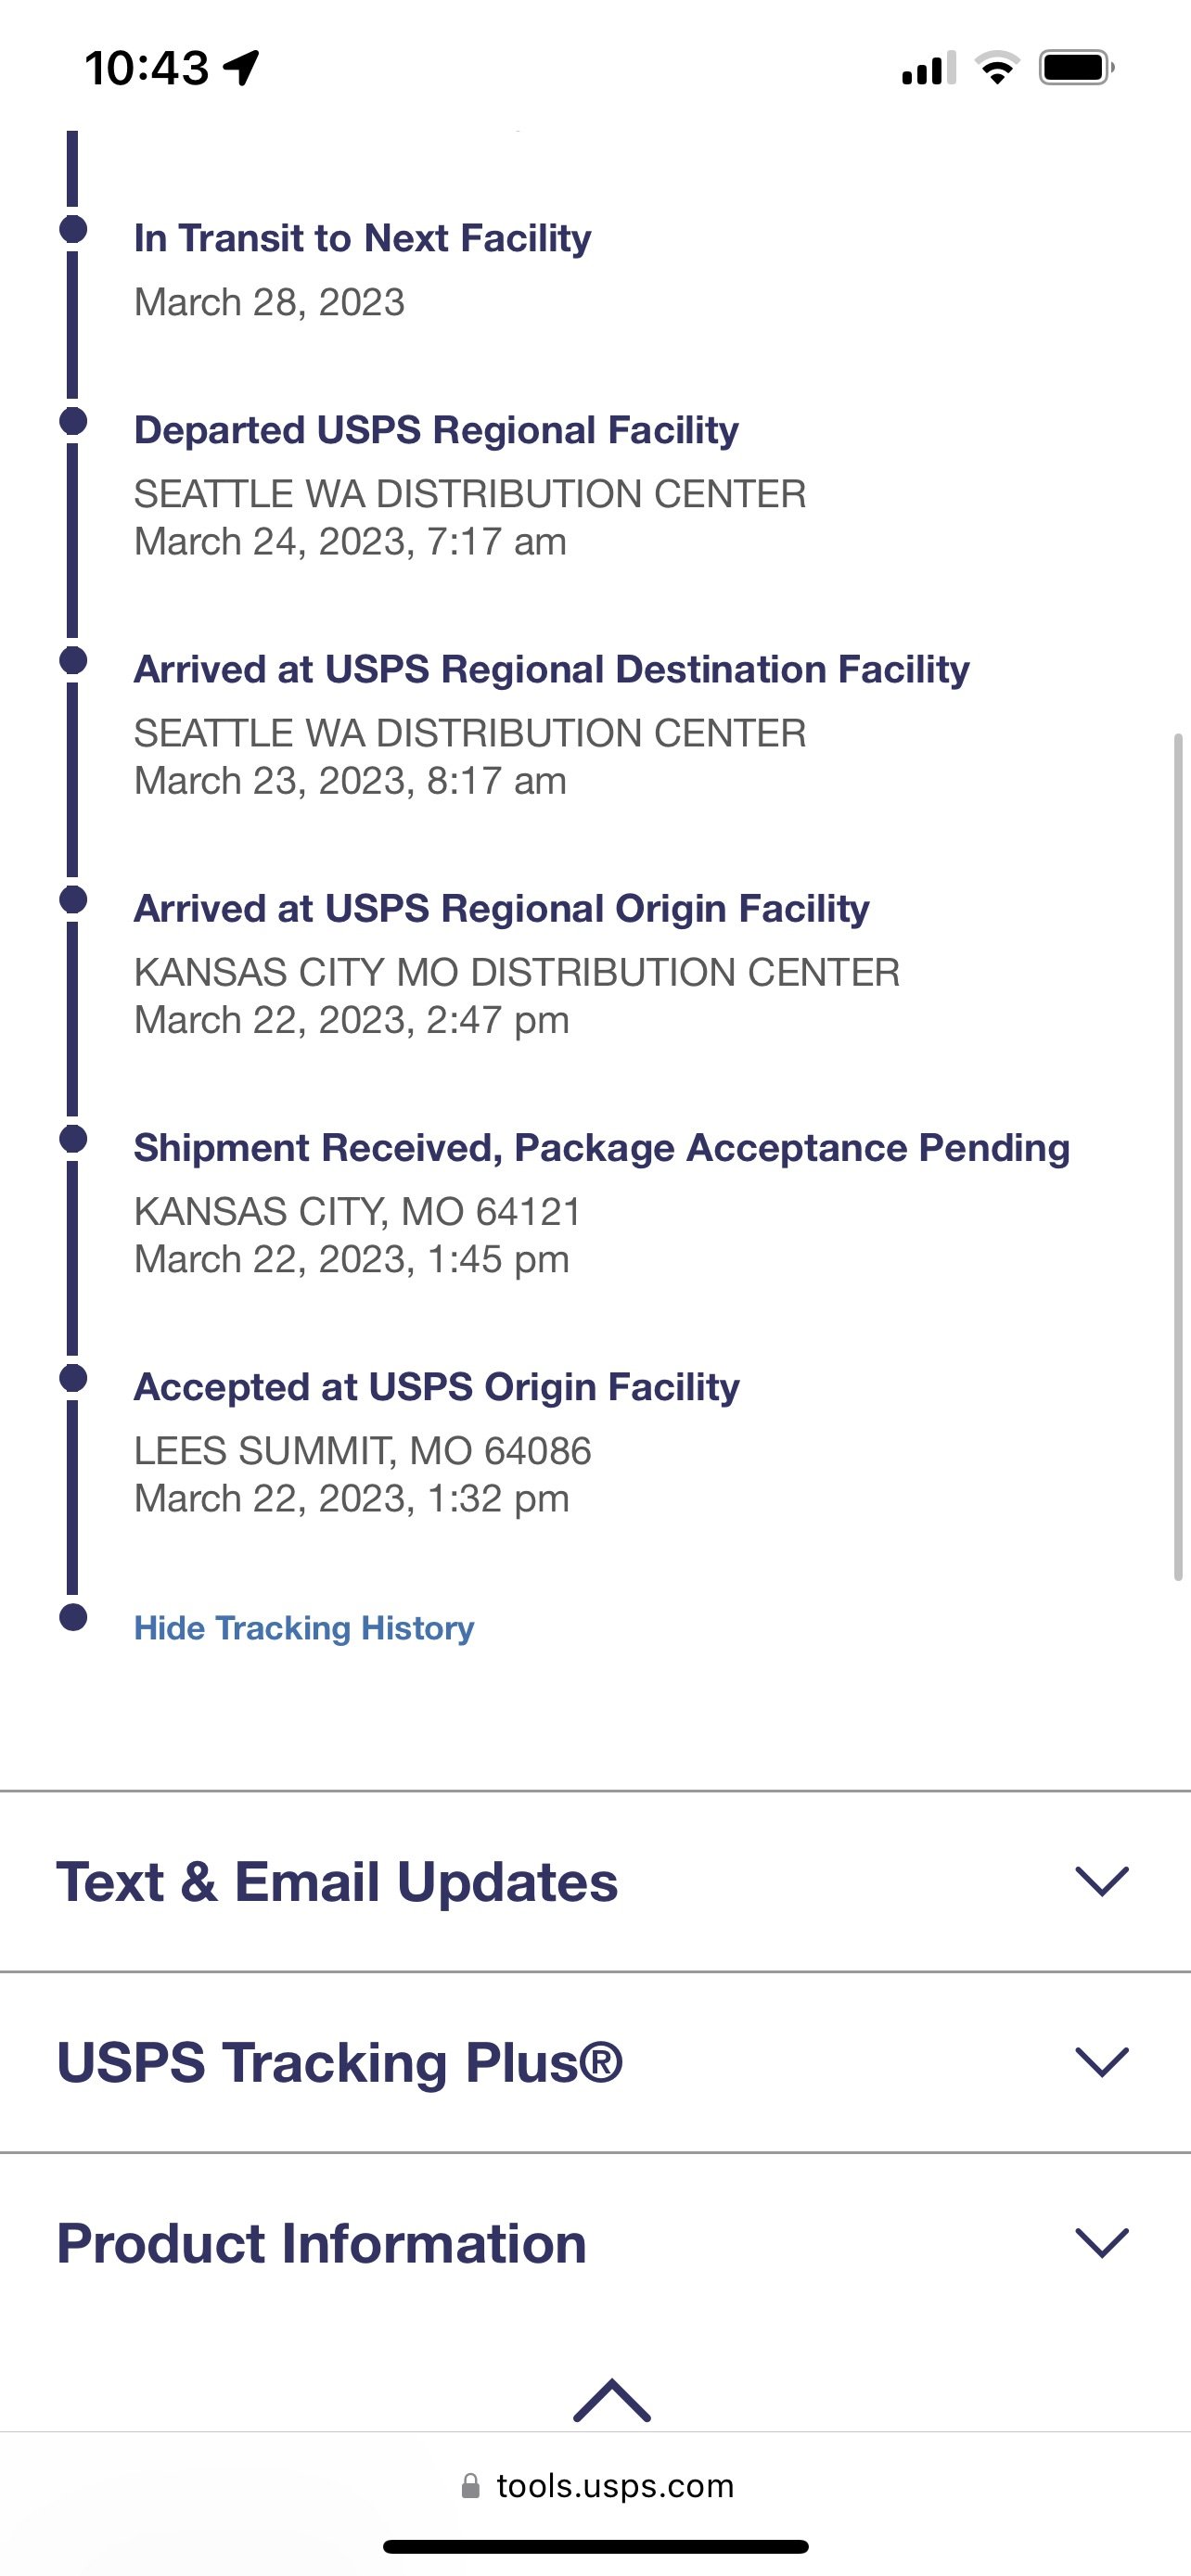Tap the 10:43 clock in status bar
This screenshot has height=2576, width=1191.
(x=147, y=68)
